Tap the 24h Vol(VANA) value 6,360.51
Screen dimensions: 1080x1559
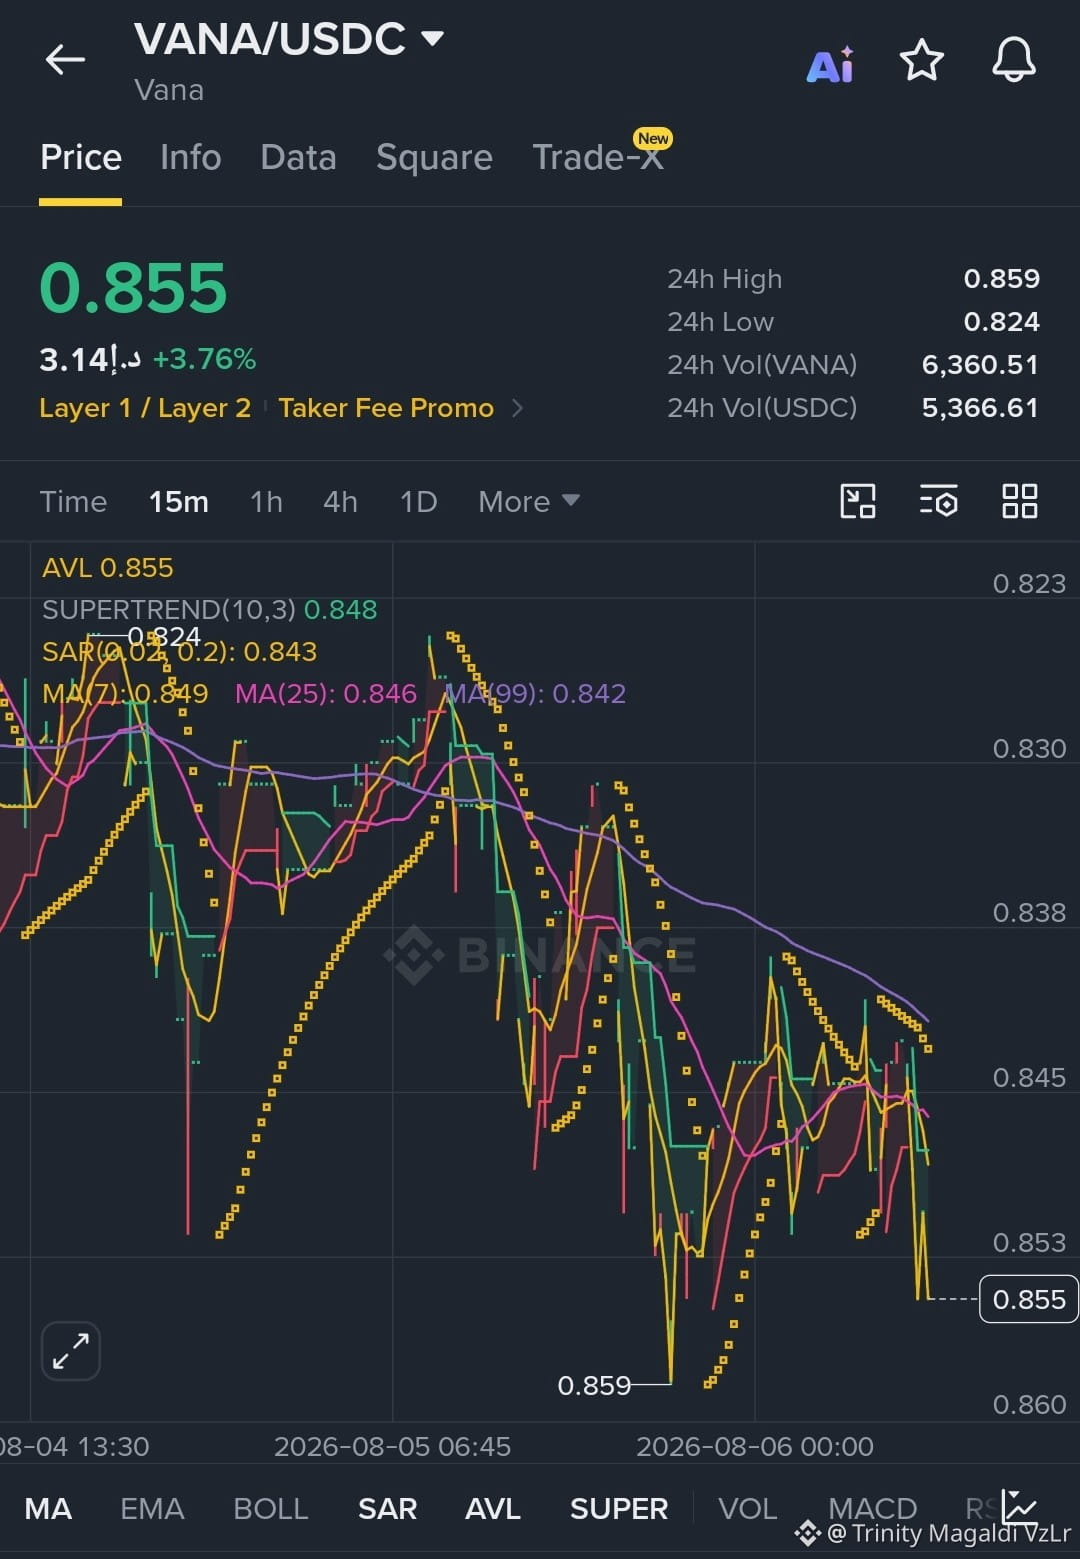coord(979,365)
